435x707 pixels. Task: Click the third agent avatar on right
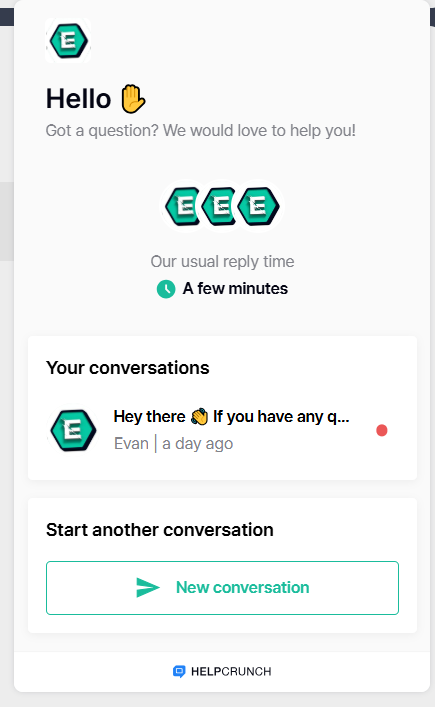[258, 206]
